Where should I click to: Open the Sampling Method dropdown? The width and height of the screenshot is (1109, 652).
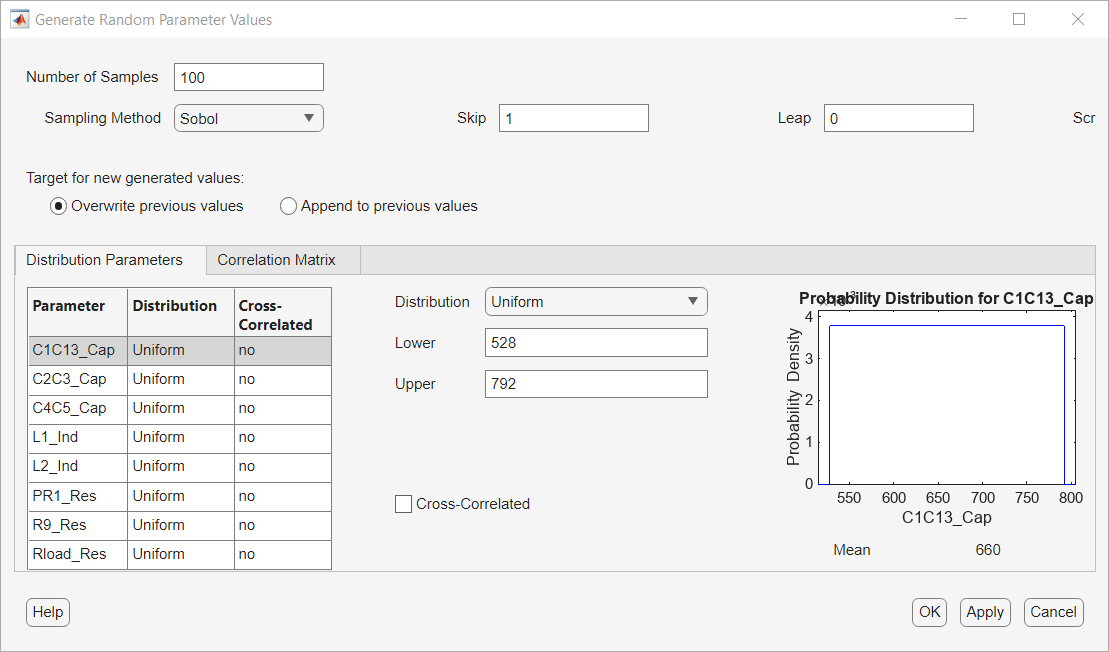coord(249,118)
